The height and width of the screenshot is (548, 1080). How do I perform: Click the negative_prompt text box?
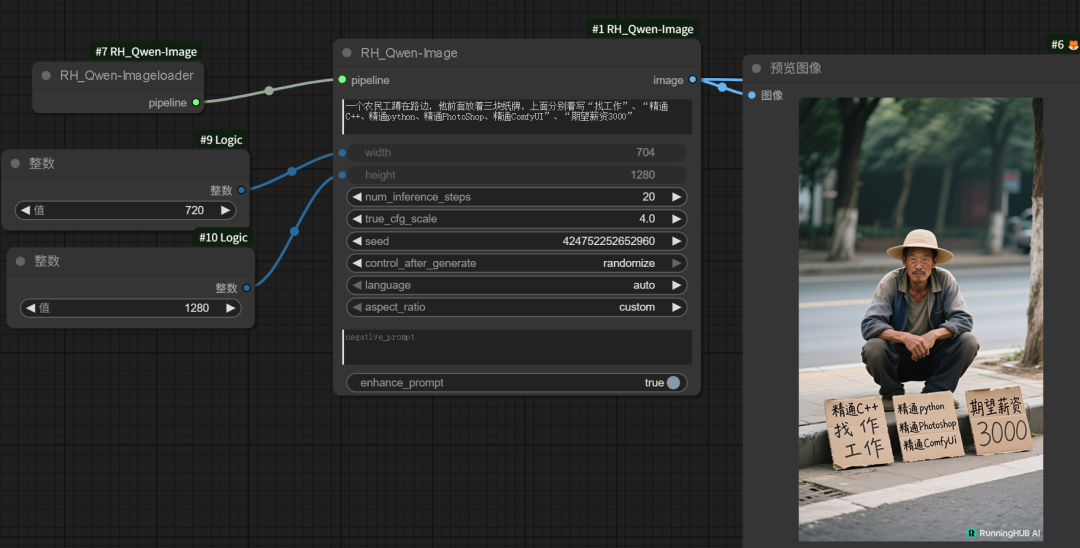(517, 347)
